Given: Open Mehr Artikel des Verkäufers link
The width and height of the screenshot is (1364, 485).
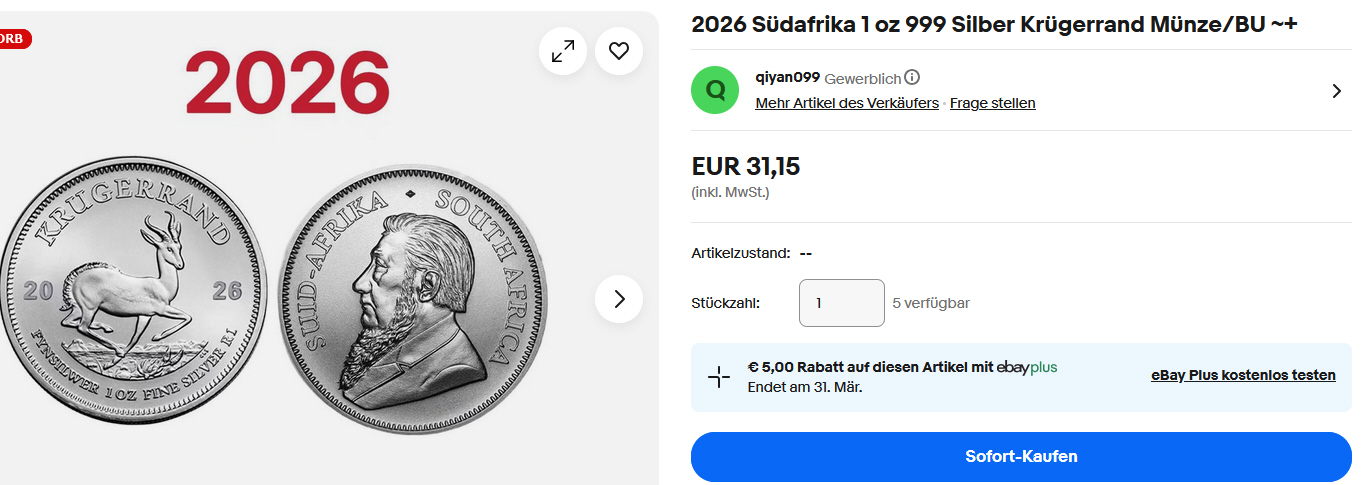Looking at the screenshot, I should [x=847, y=103].
